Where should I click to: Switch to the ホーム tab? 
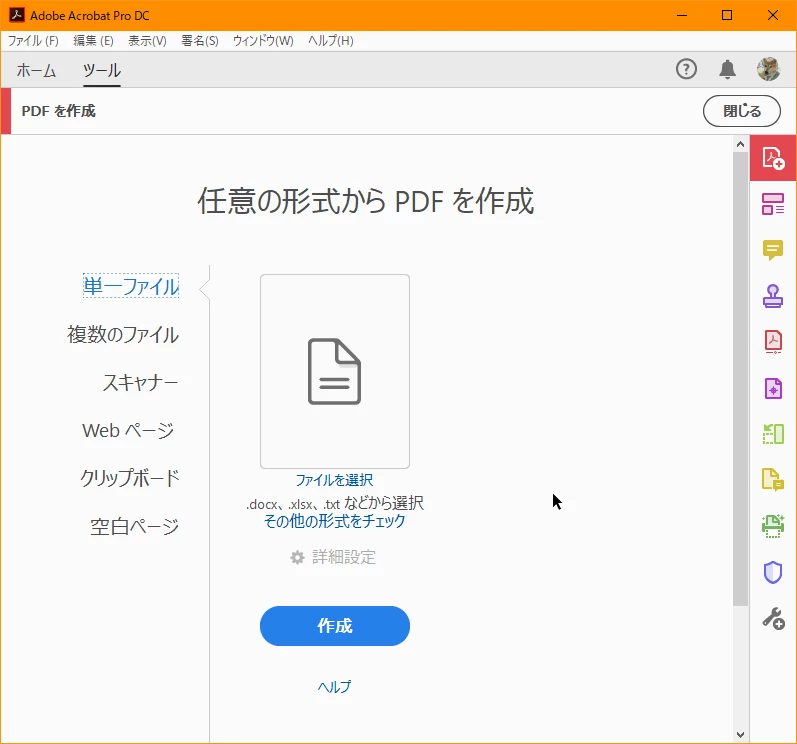pyautogui.click(x=36, y=70)
